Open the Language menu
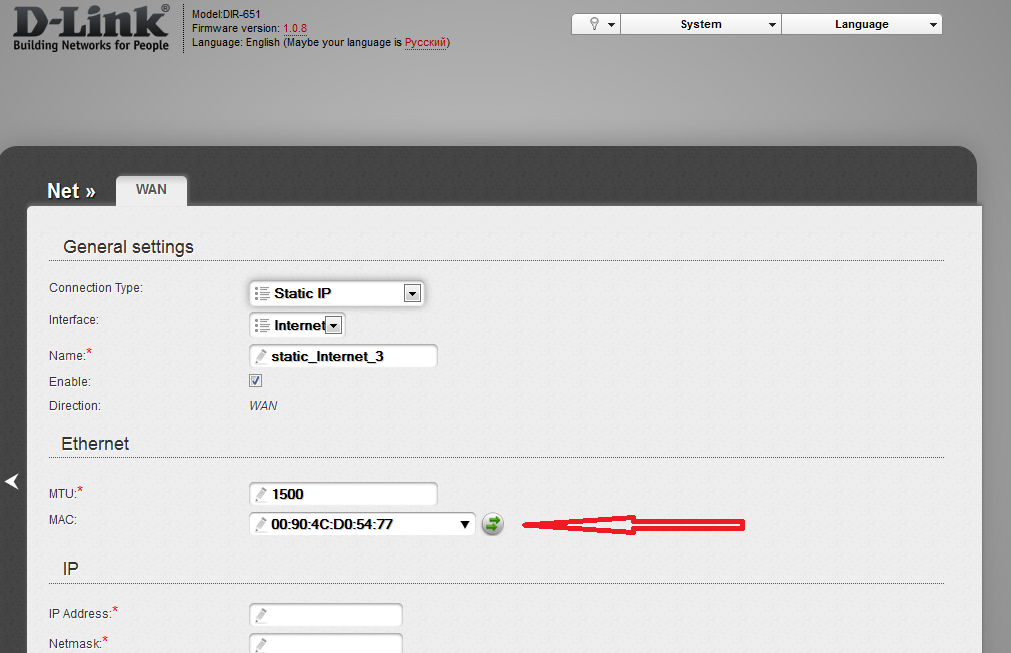The height and width of the screenshot is (653, 1011). coord(861,24)
